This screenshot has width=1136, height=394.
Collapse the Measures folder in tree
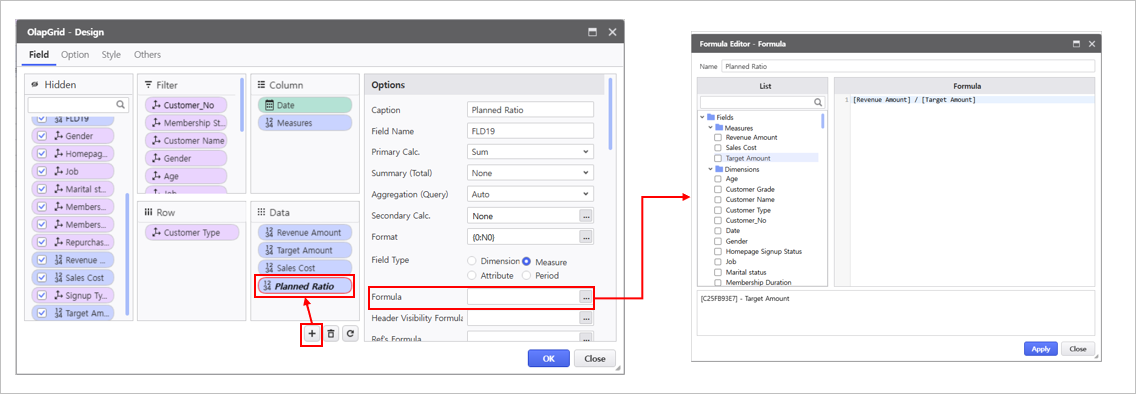711,127
